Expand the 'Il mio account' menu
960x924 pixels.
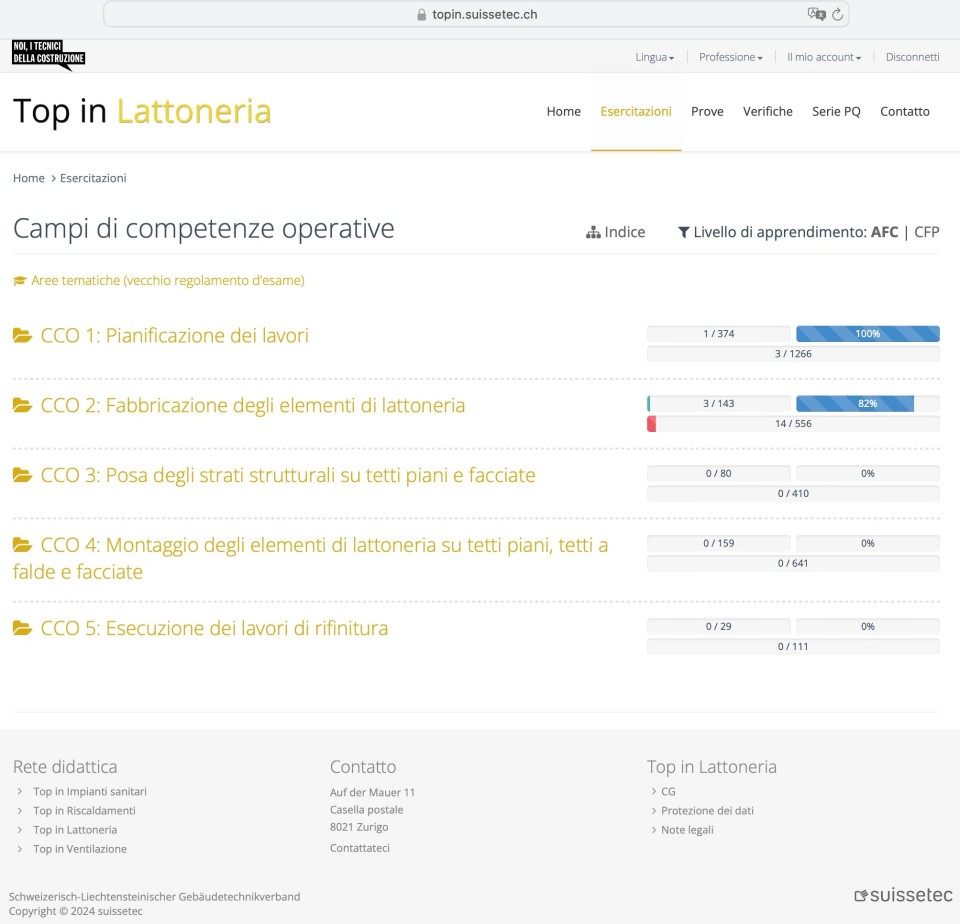coord(823,57)
